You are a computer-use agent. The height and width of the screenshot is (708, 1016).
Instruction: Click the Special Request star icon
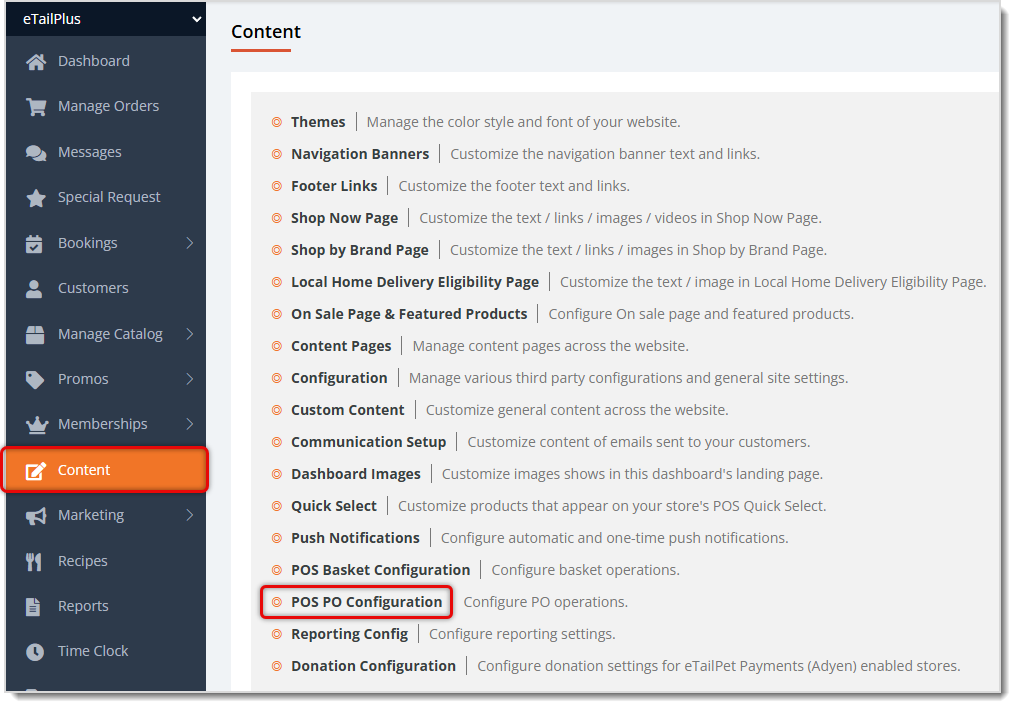[36, 198]
